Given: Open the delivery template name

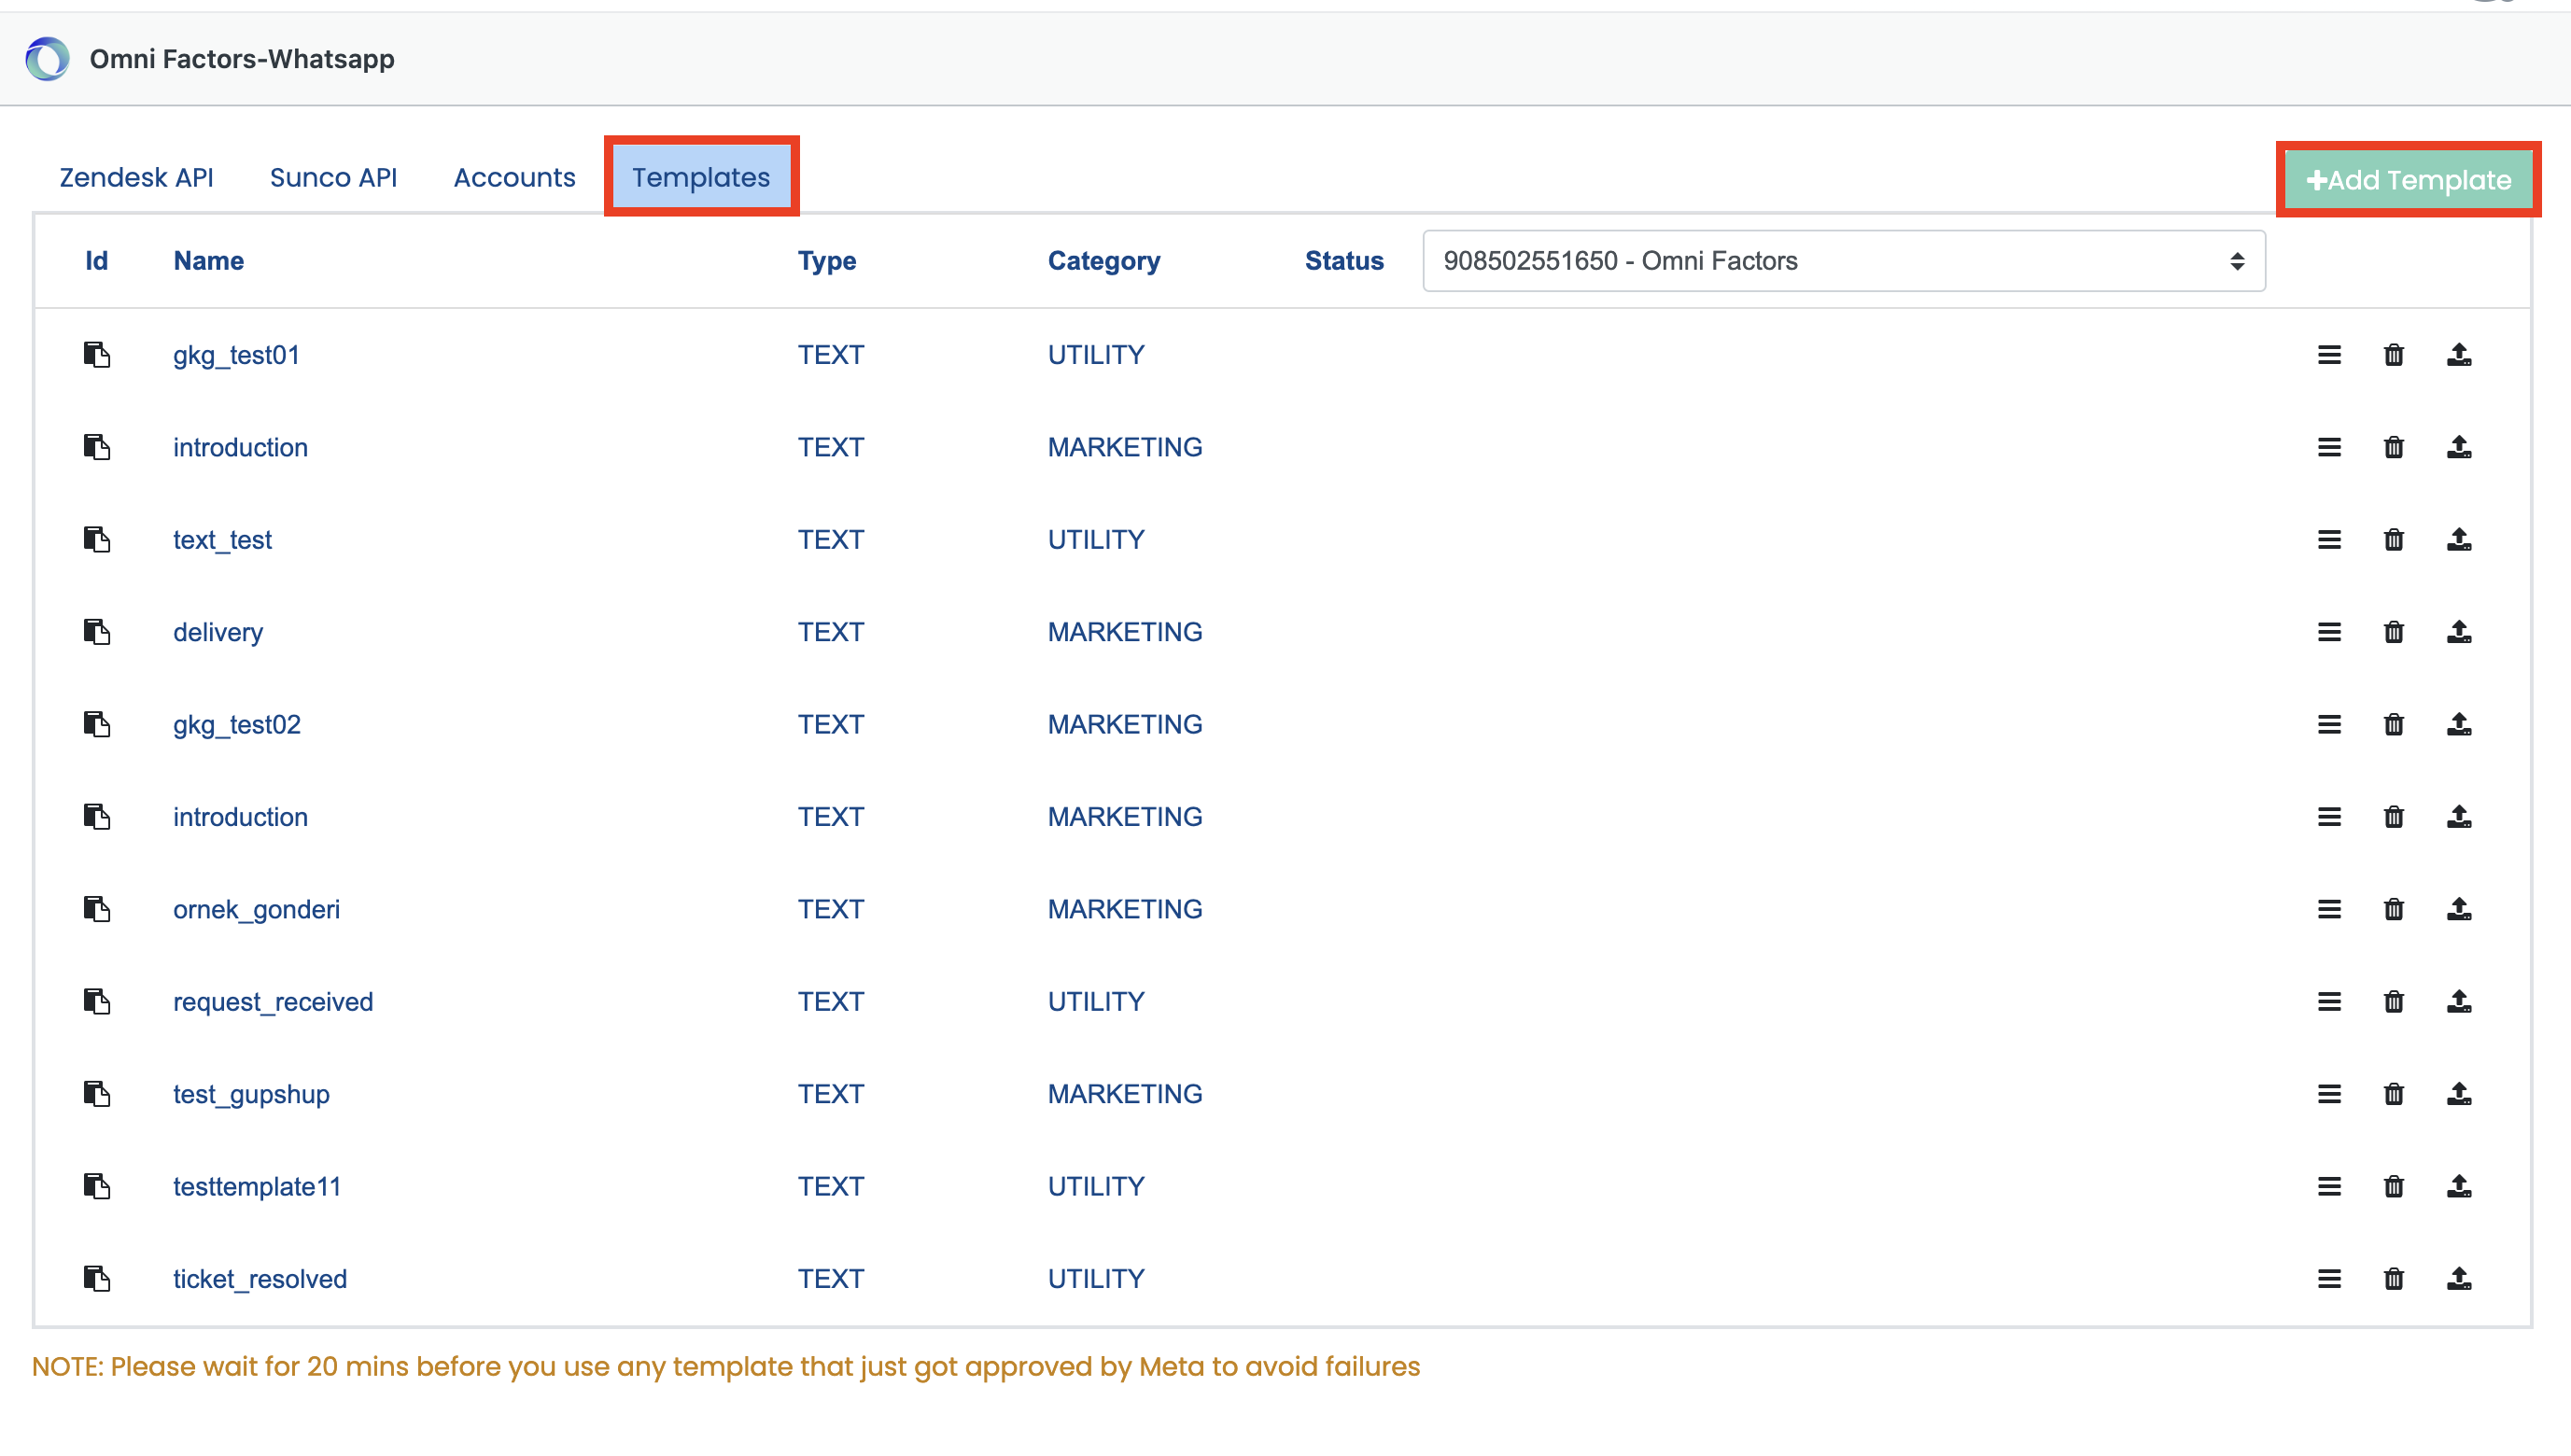Looking at the screenshot, I should coord(218,632).
